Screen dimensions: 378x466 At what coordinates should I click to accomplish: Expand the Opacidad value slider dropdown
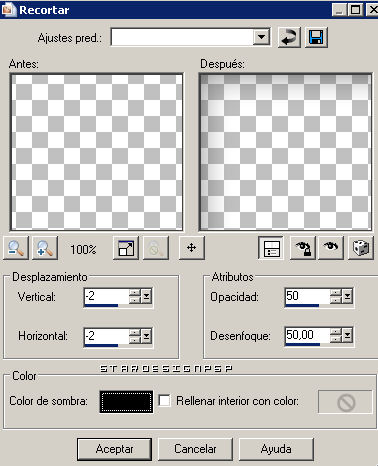coord(347,296)
